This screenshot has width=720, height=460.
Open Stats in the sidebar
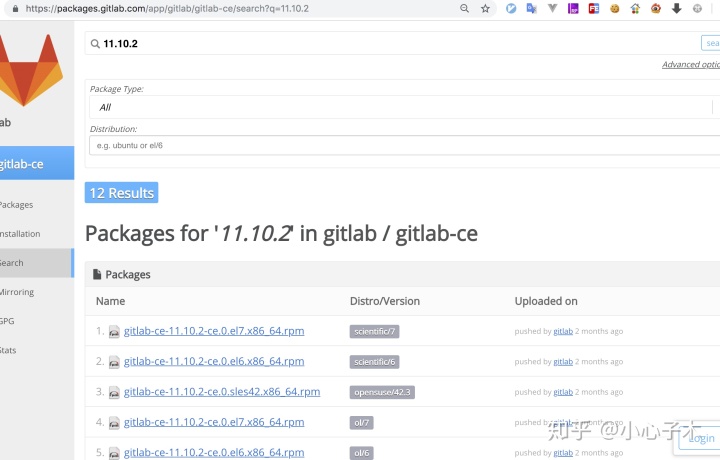pos(8,350)
